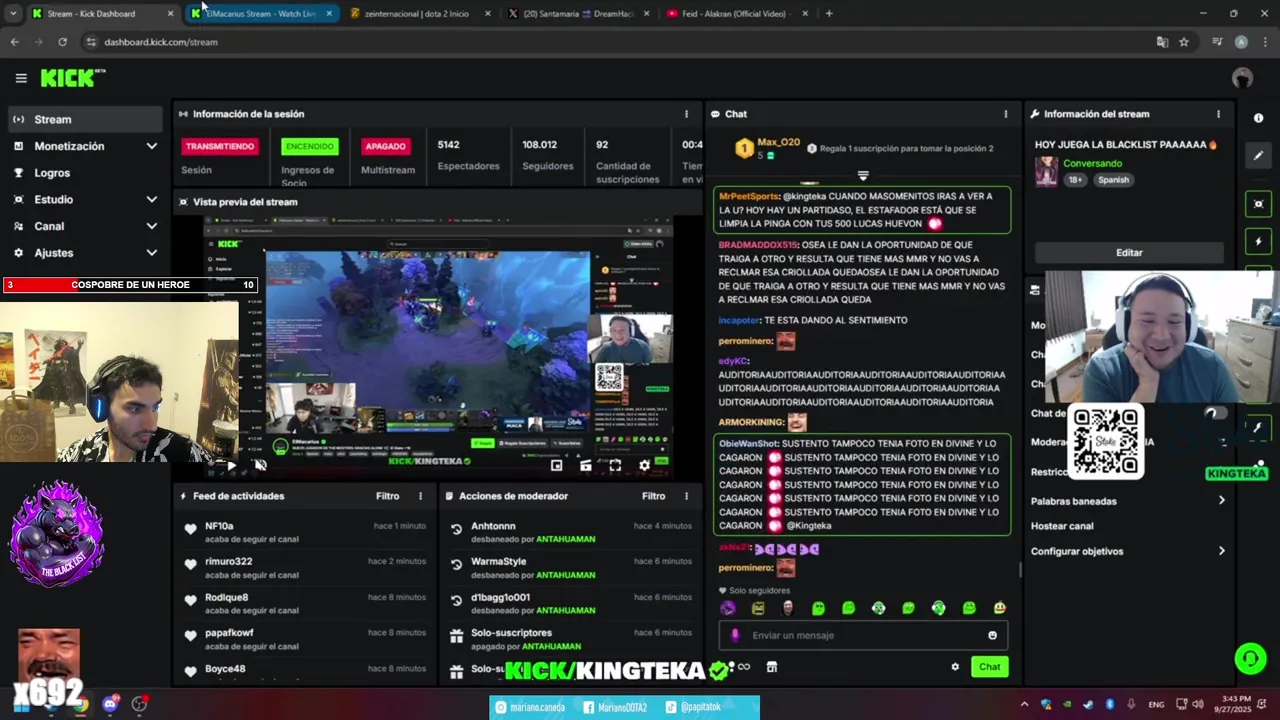
Task: Open activity feed three-dot menu
Action: click(420, 496)
